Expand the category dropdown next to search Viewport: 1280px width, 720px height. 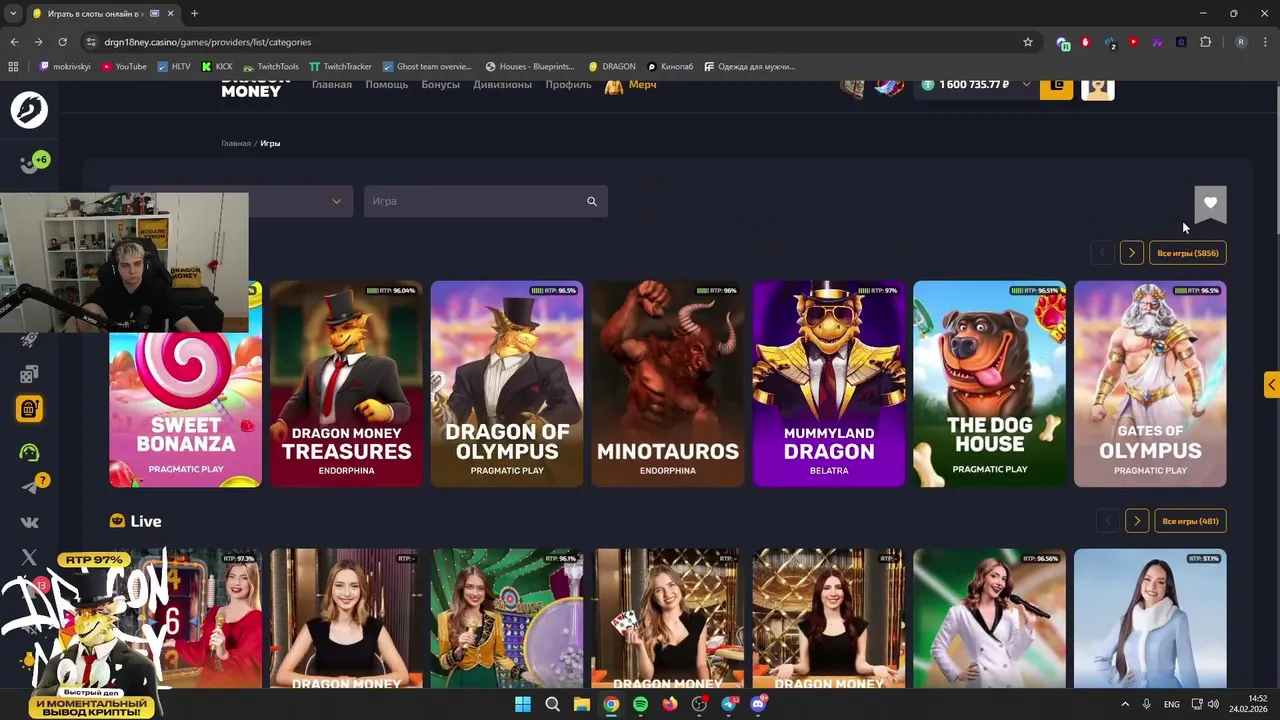tap(336, 201)
